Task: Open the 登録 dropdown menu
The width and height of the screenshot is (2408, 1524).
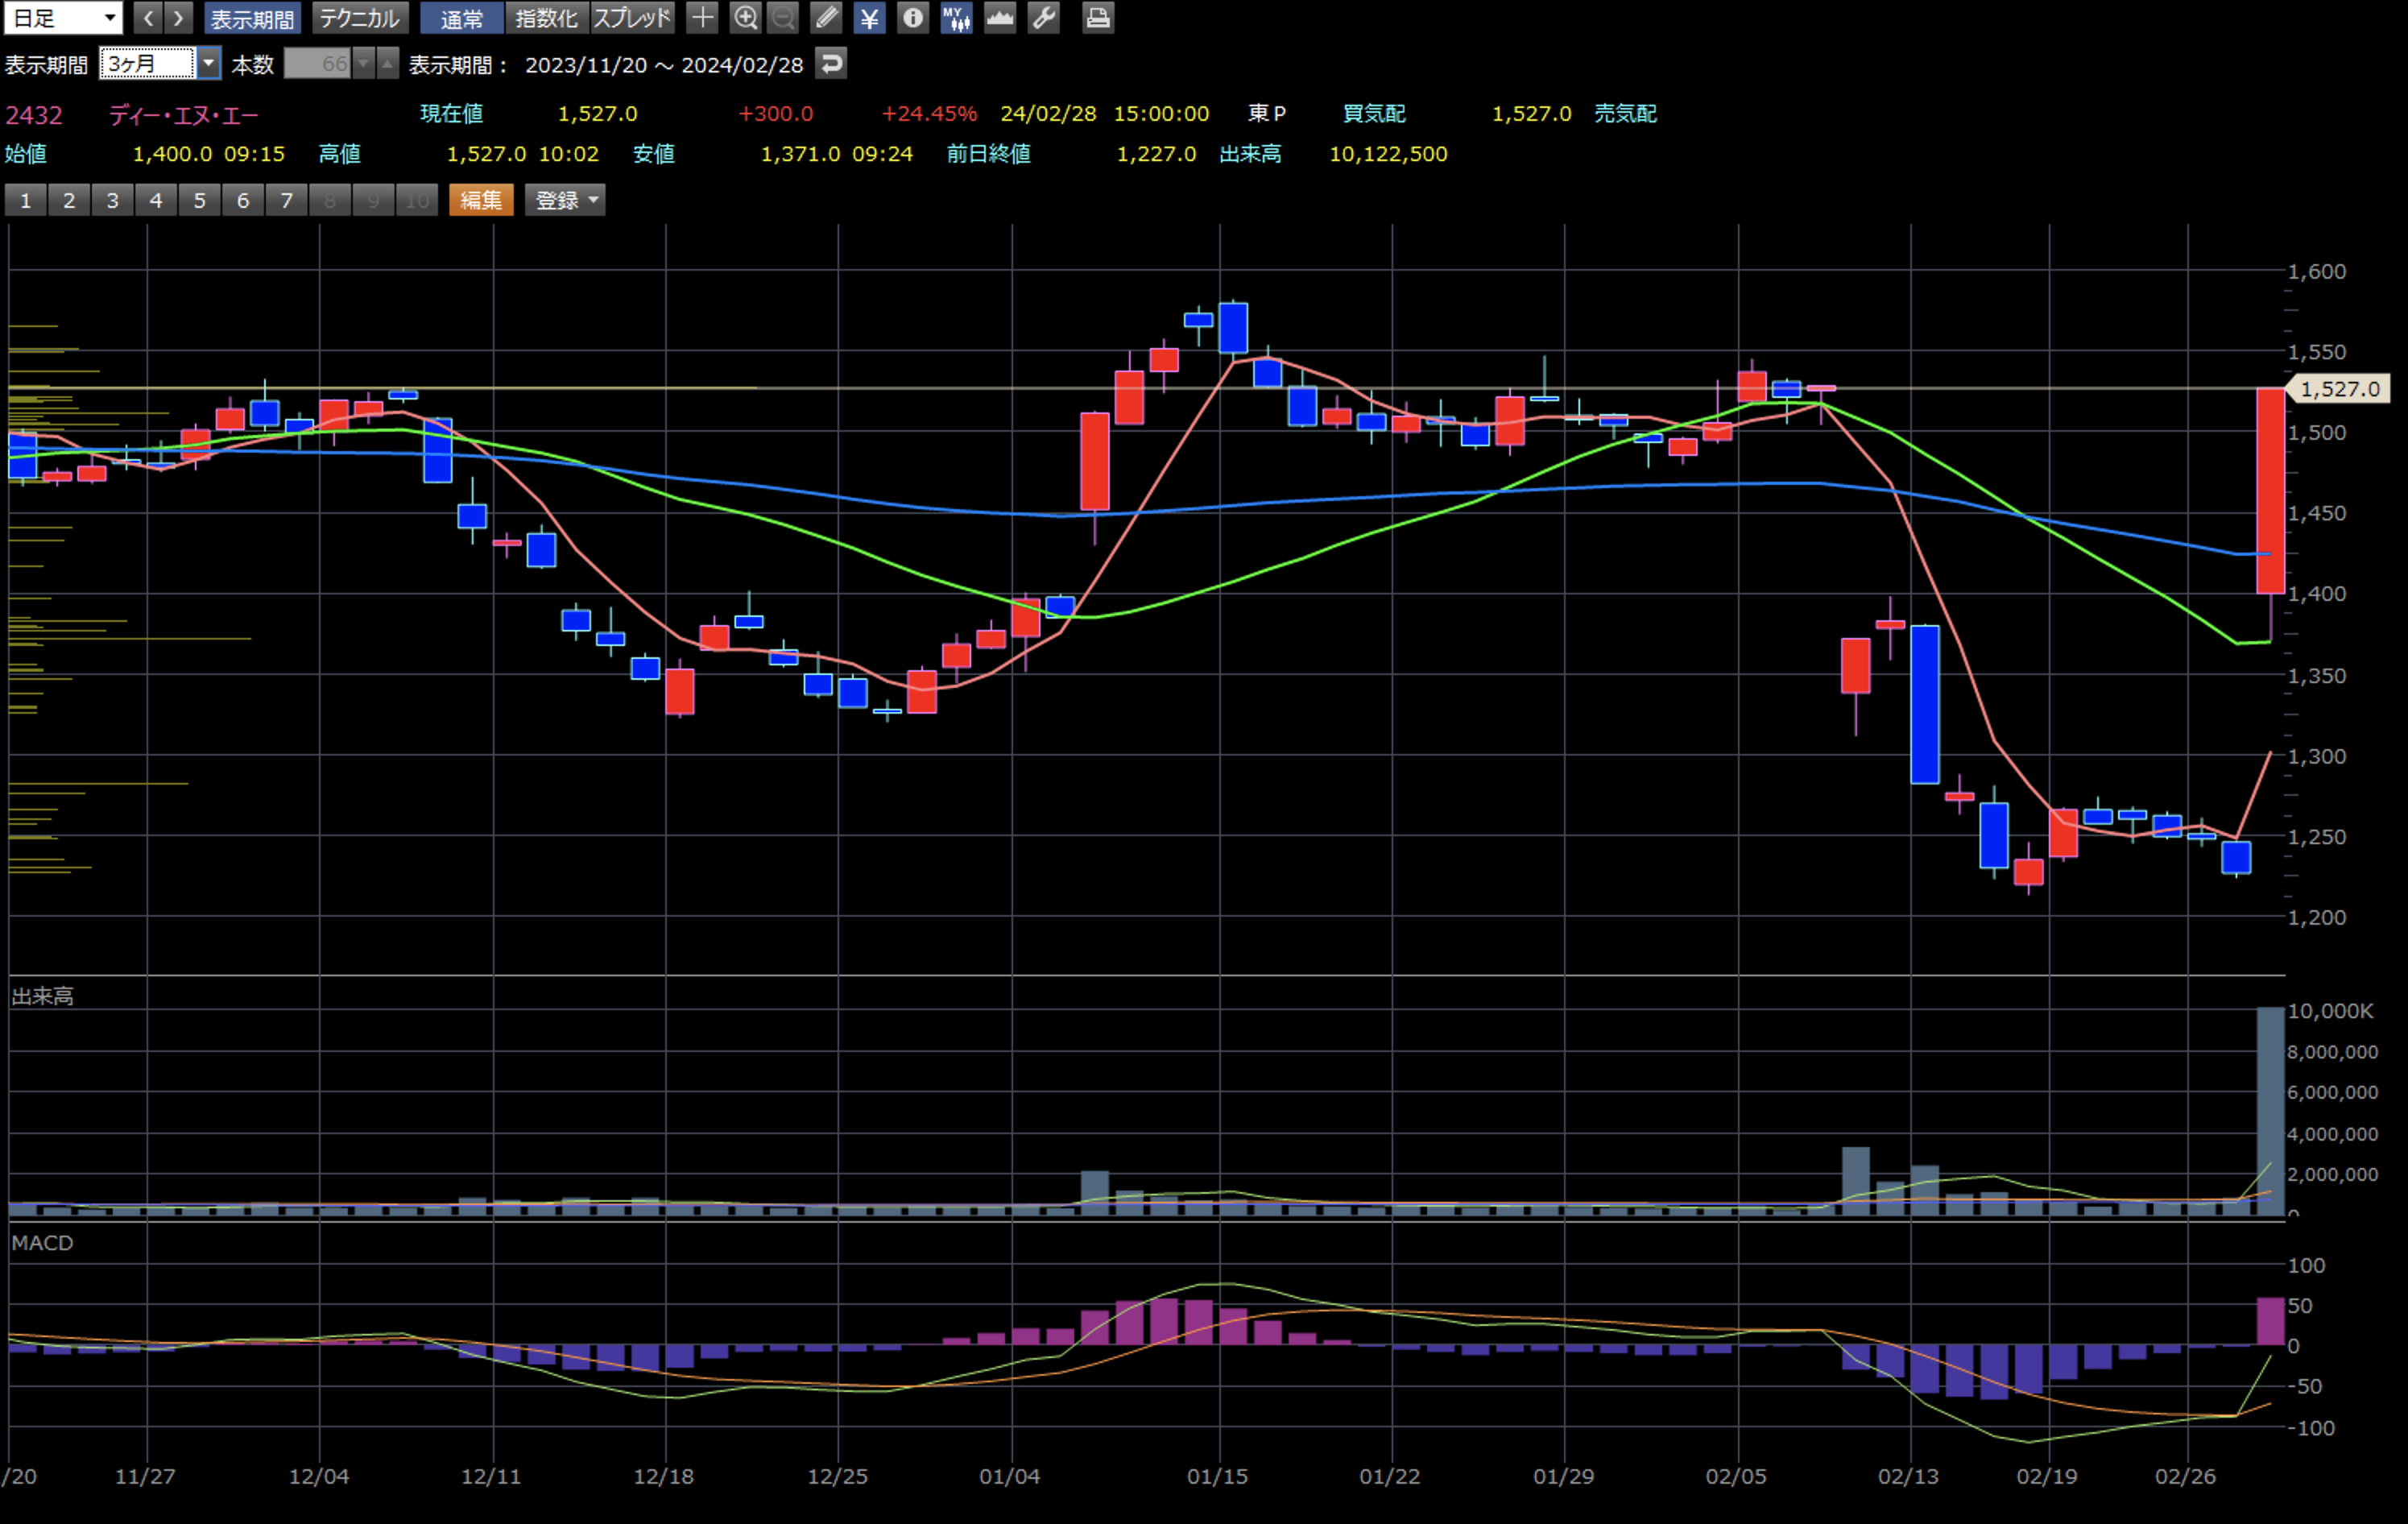Action: coord(565,200)
